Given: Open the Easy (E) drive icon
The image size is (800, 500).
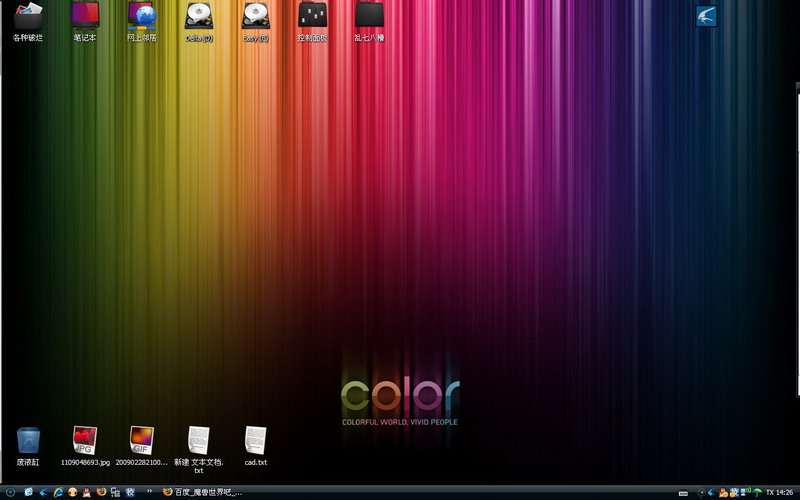Looking at the screenshot, I should [256, 16].
